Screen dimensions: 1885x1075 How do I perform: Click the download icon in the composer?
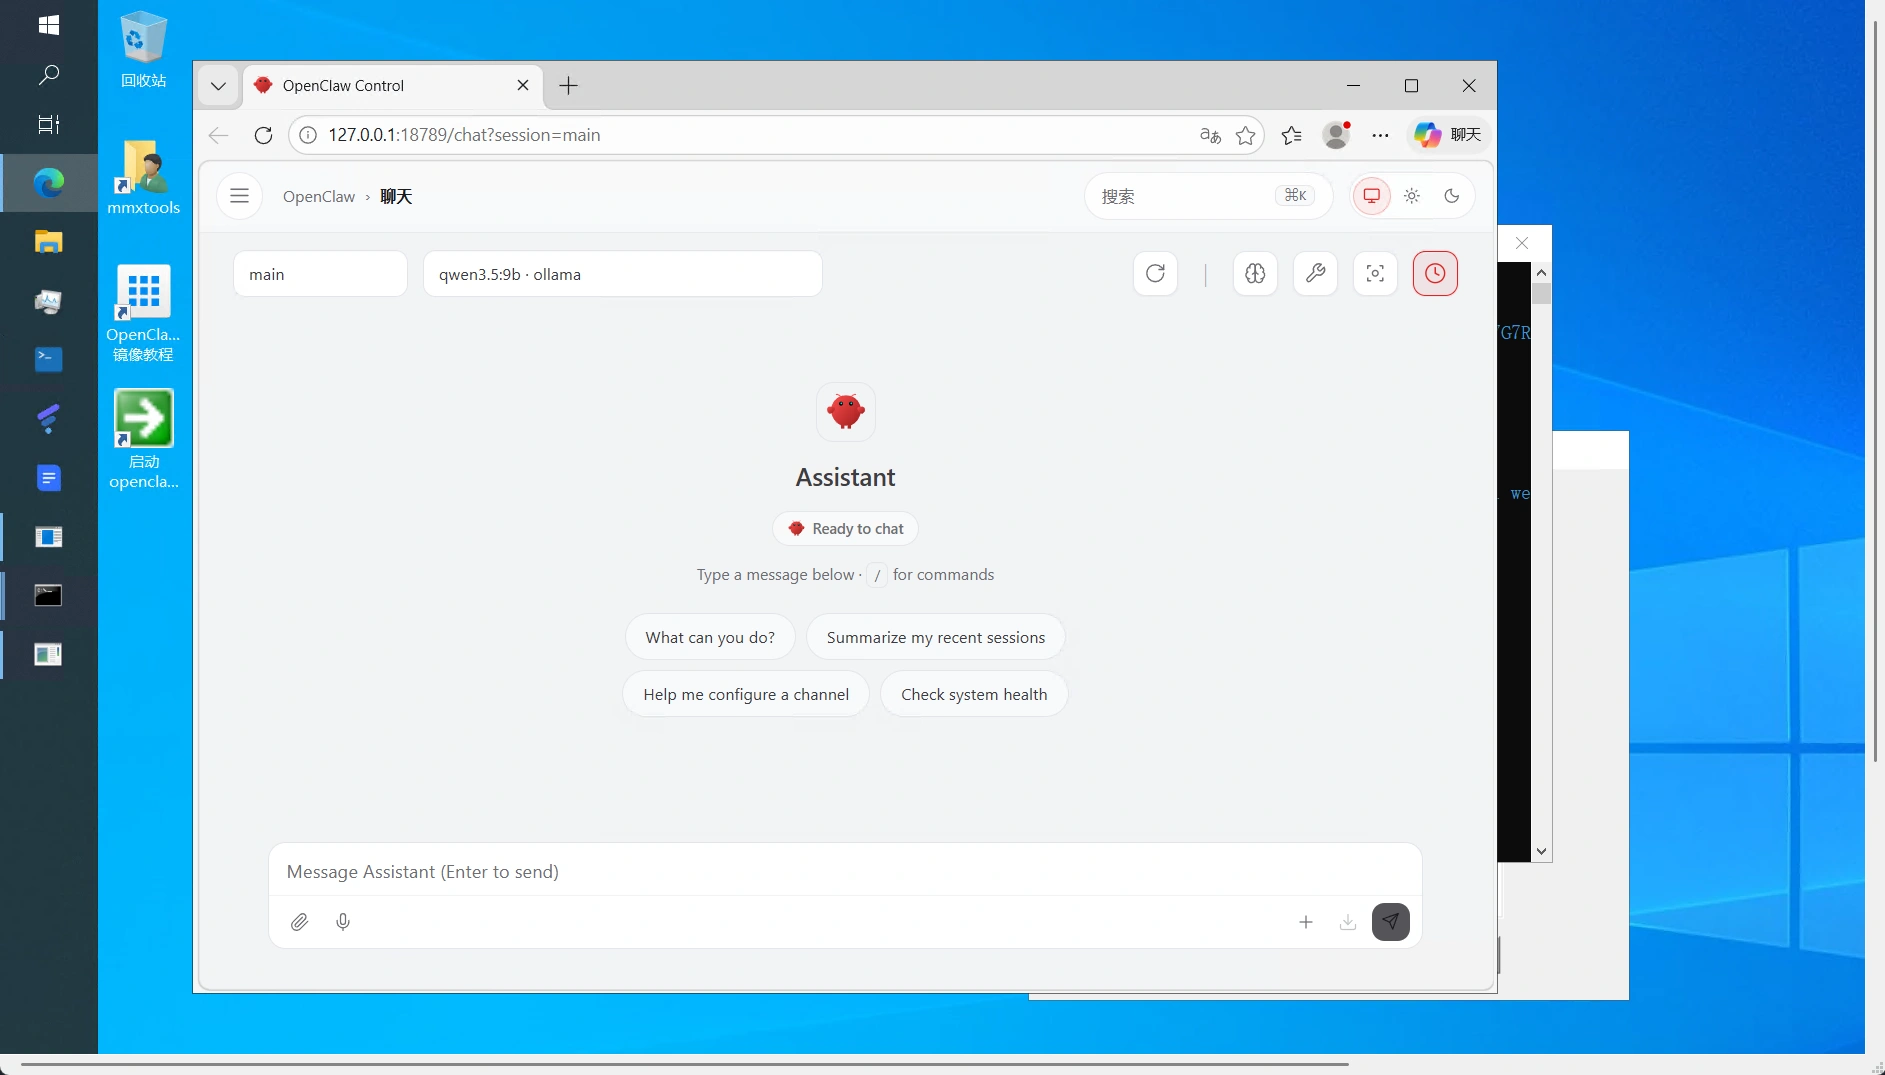(x=1348, y=922)
